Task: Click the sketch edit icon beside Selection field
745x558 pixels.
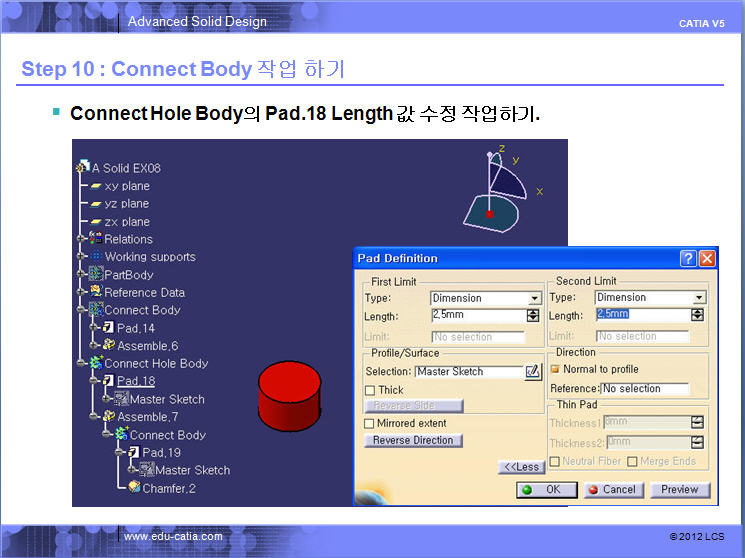Action: 533,372
